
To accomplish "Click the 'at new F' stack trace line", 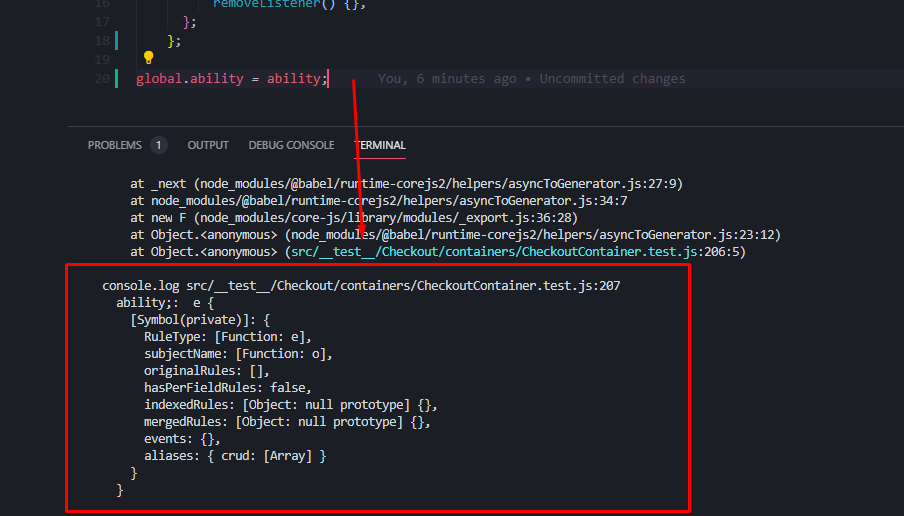I will 354,218.
